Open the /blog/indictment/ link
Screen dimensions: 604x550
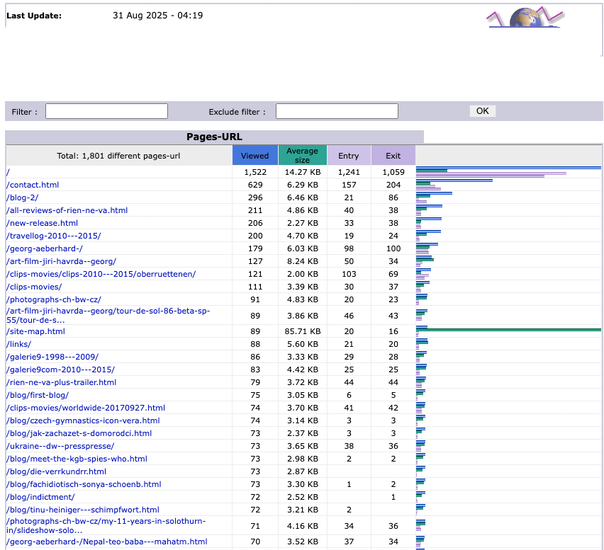40,496
